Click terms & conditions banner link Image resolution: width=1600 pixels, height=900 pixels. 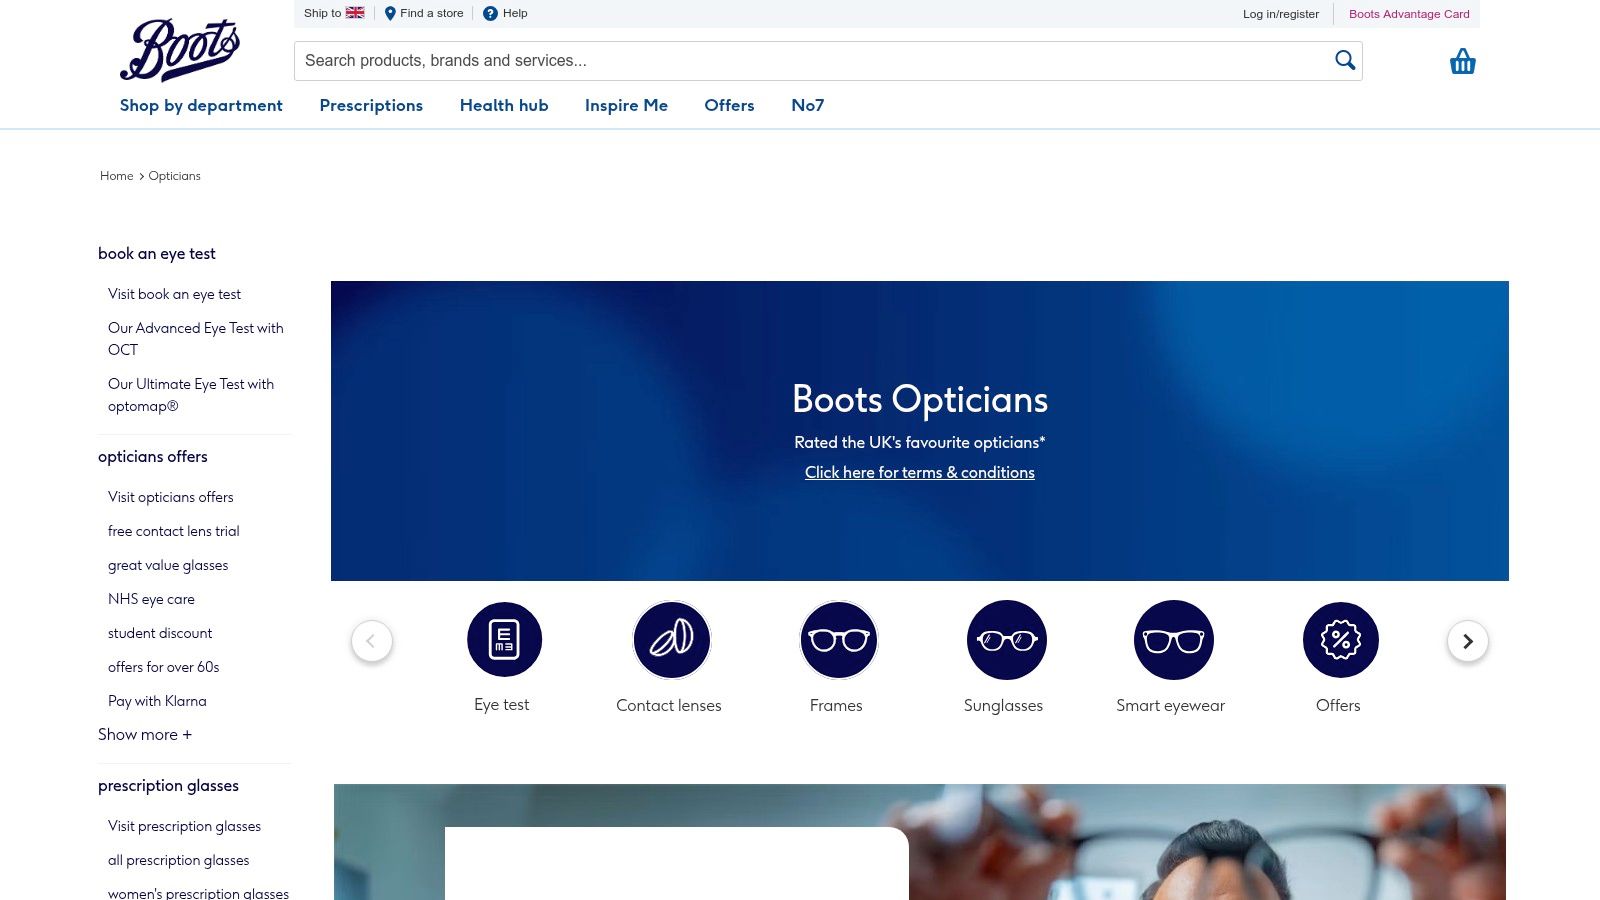pyautogui.click(x=920, y=472)
